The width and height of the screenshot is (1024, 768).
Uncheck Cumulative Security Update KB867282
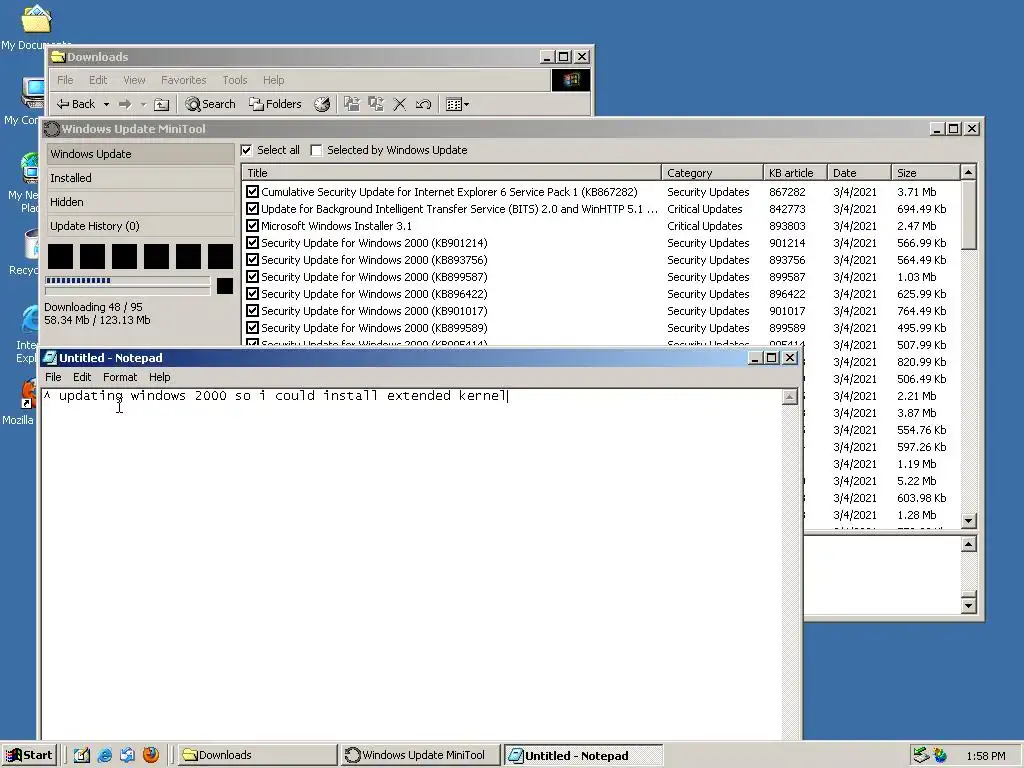coord(252,192)
